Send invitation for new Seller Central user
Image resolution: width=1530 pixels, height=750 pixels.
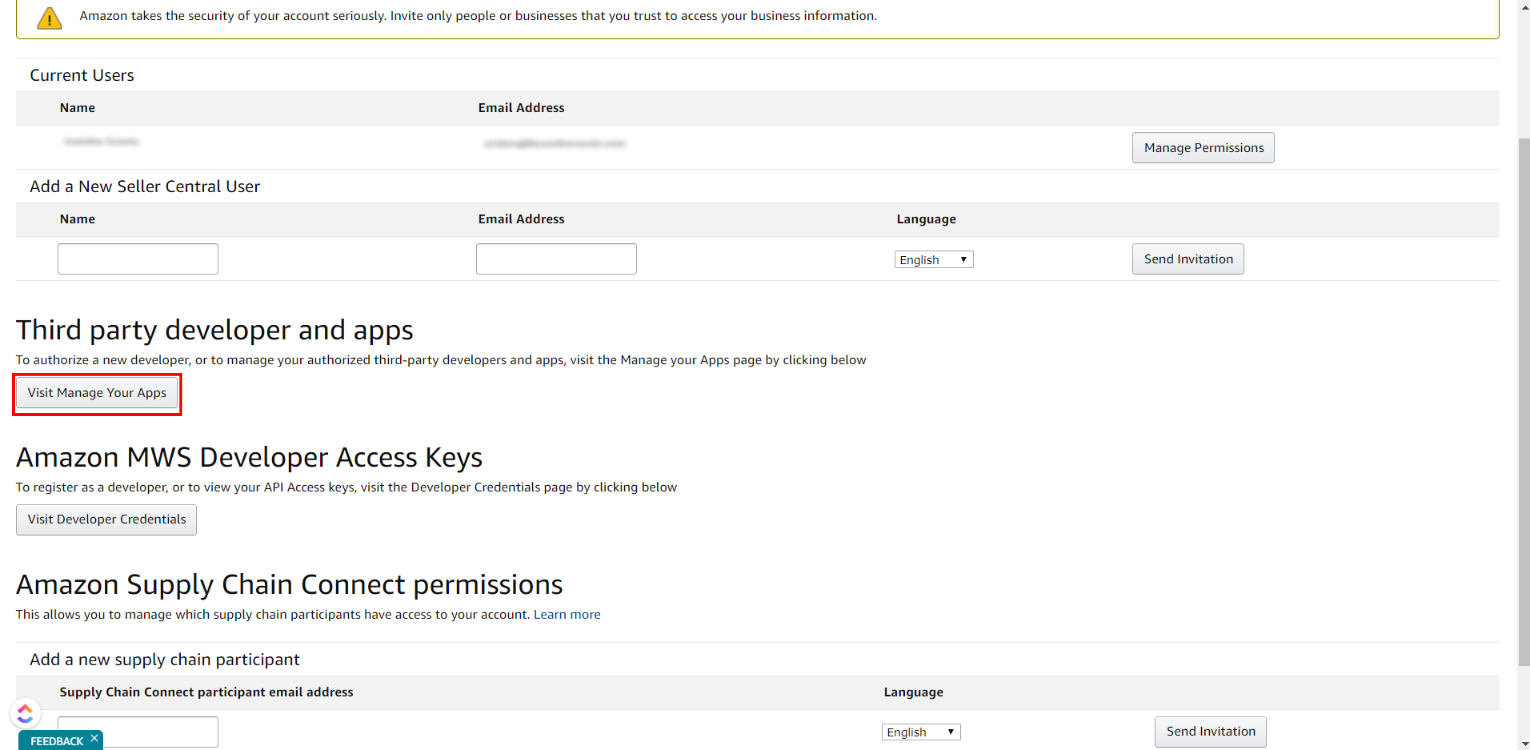(1188, 259)
